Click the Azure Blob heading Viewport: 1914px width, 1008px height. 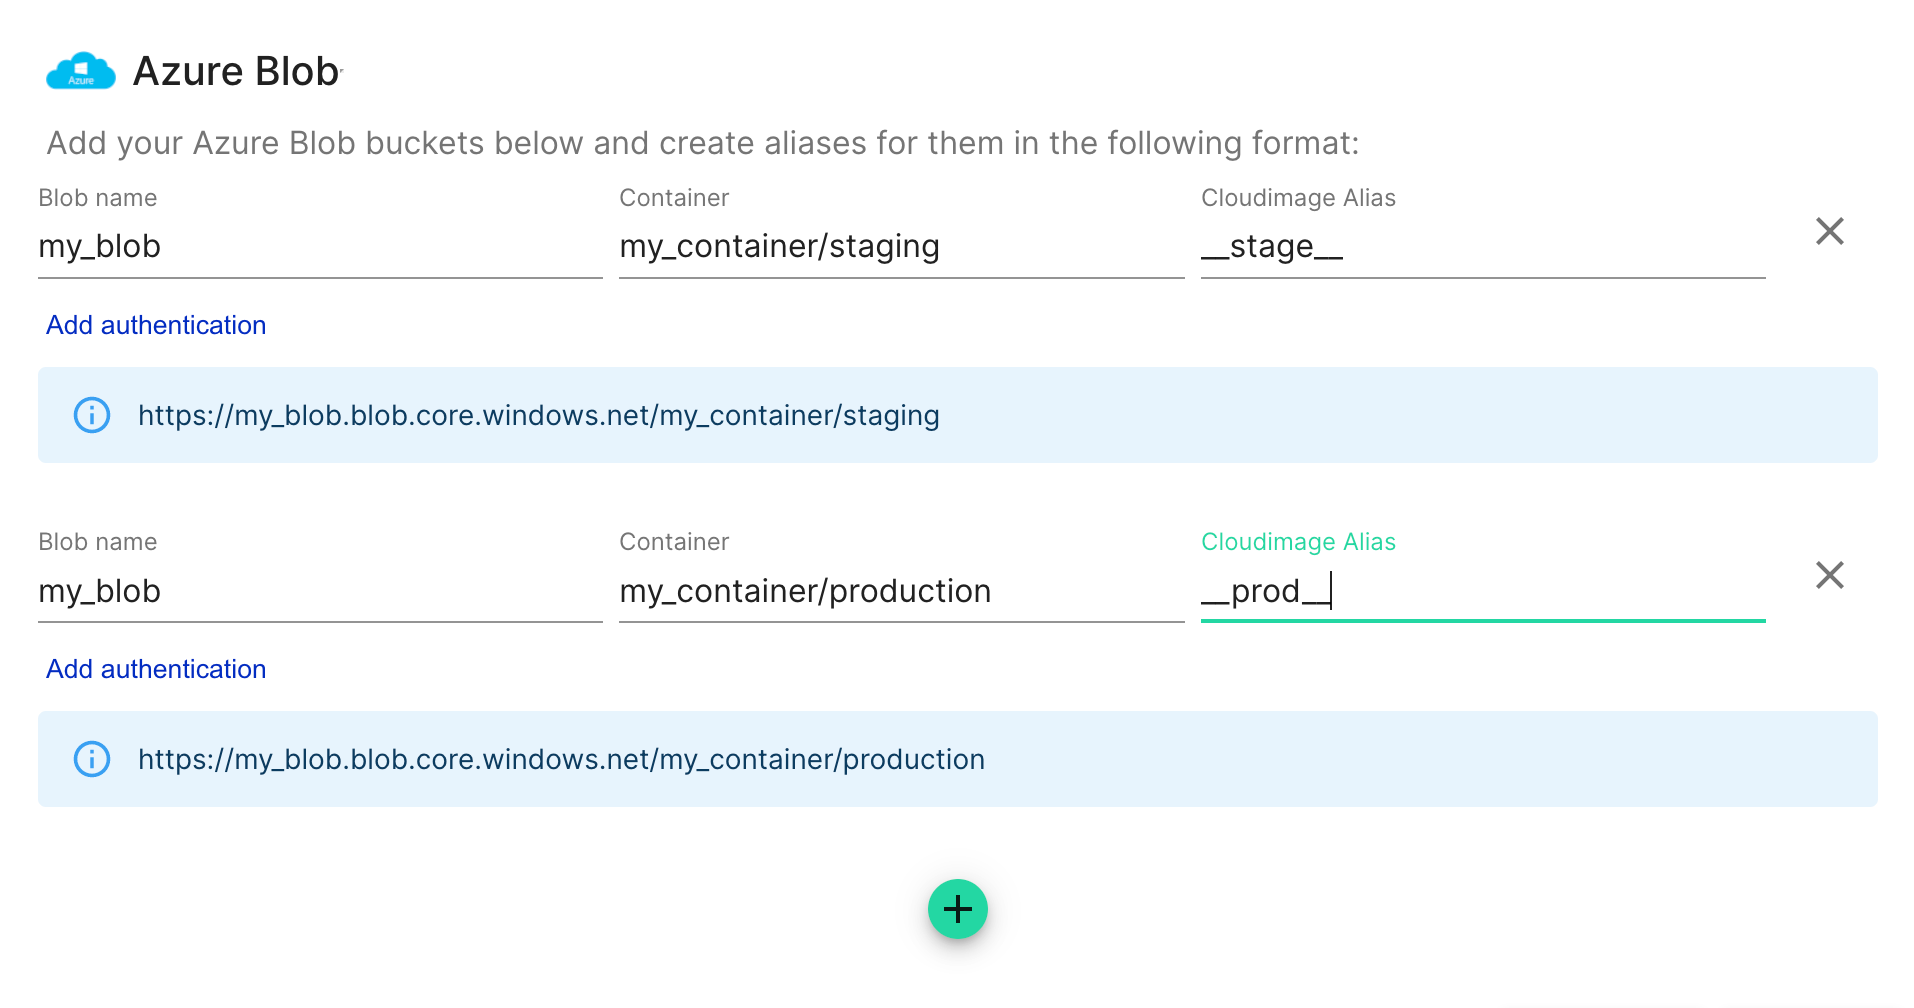(236, 72)
